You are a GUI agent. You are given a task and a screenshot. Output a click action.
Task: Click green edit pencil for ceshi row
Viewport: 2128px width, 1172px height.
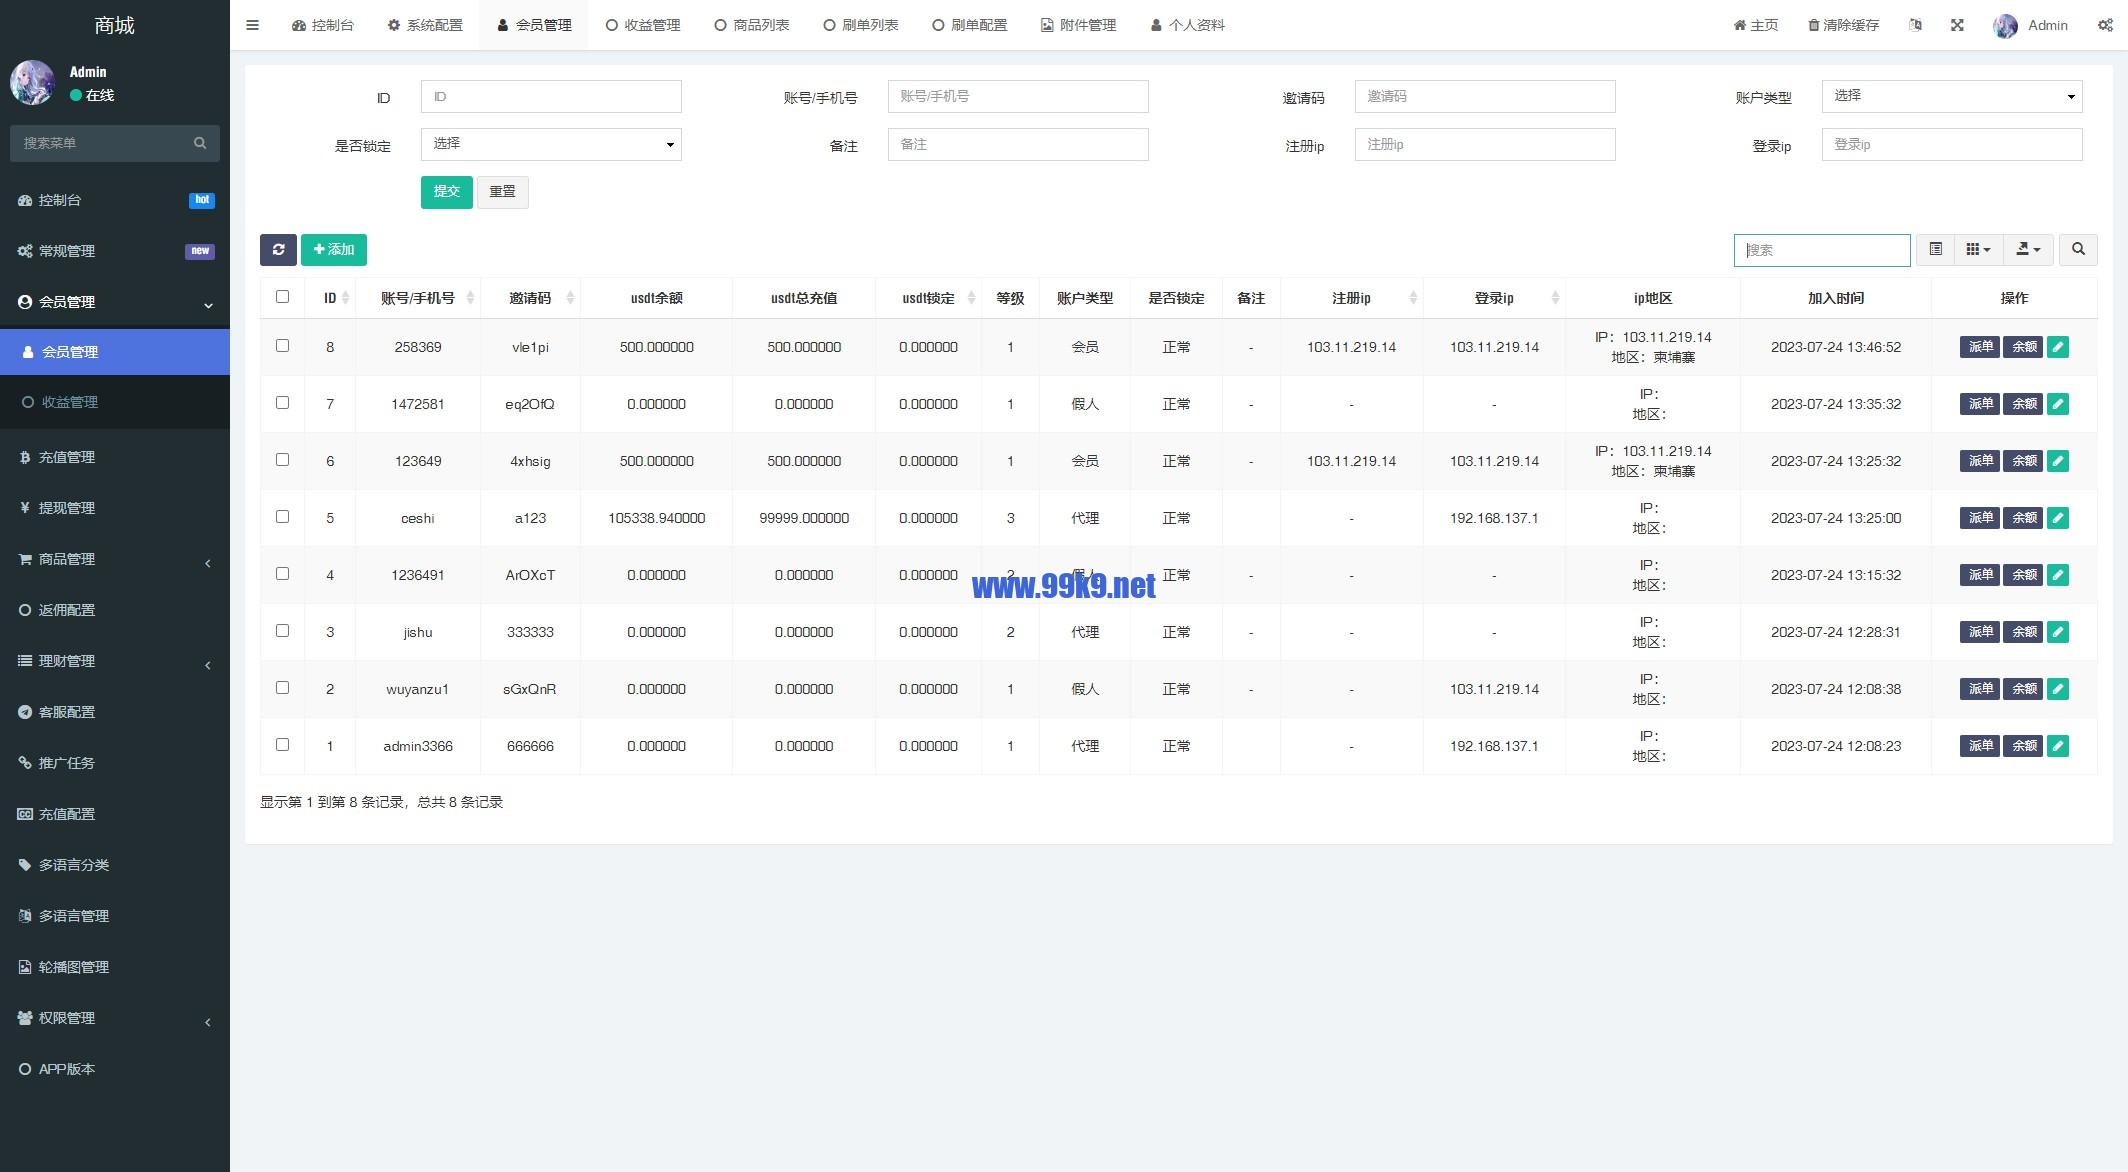[x=2058, y=518]
